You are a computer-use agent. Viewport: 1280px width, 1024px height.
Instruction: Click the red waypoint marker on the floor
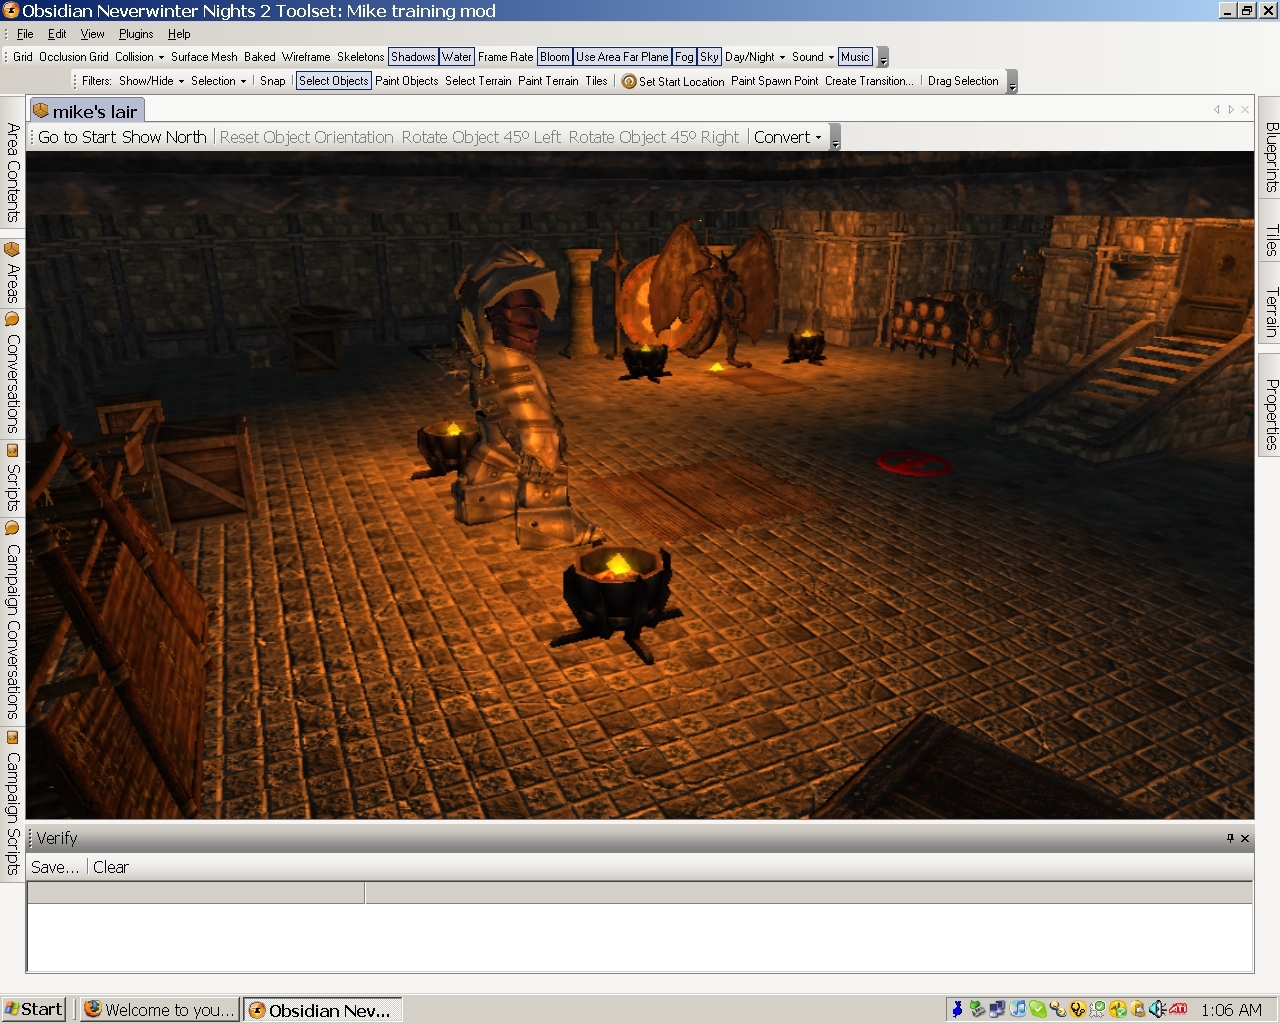point(913,463)
